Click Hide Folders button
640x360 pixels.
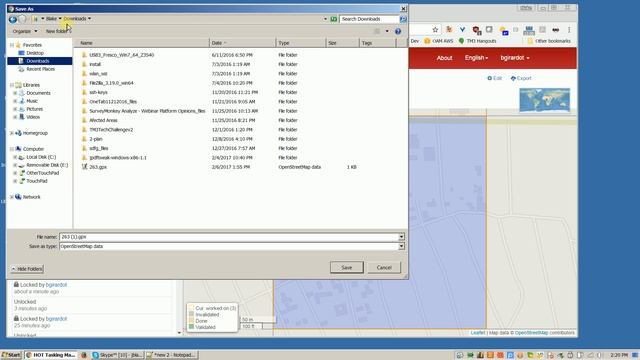point(27,269)
